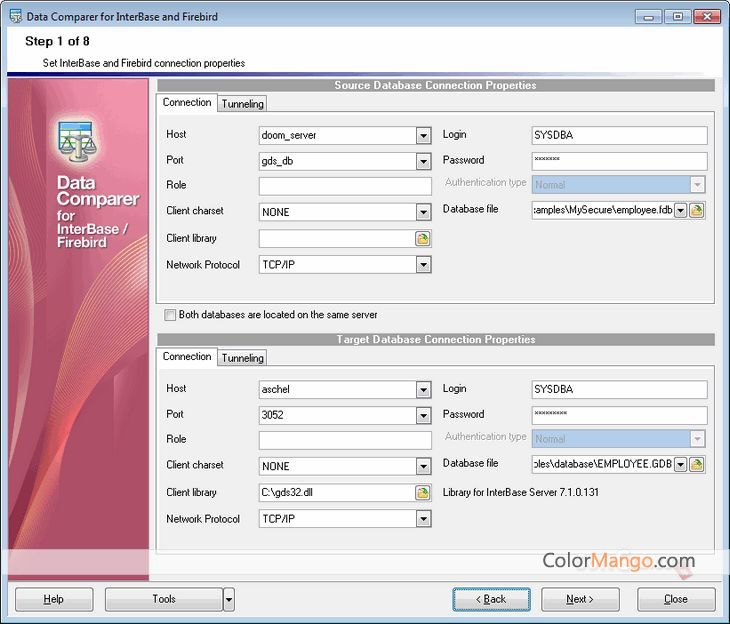Click target Port field 3052

tap(338, 415)
